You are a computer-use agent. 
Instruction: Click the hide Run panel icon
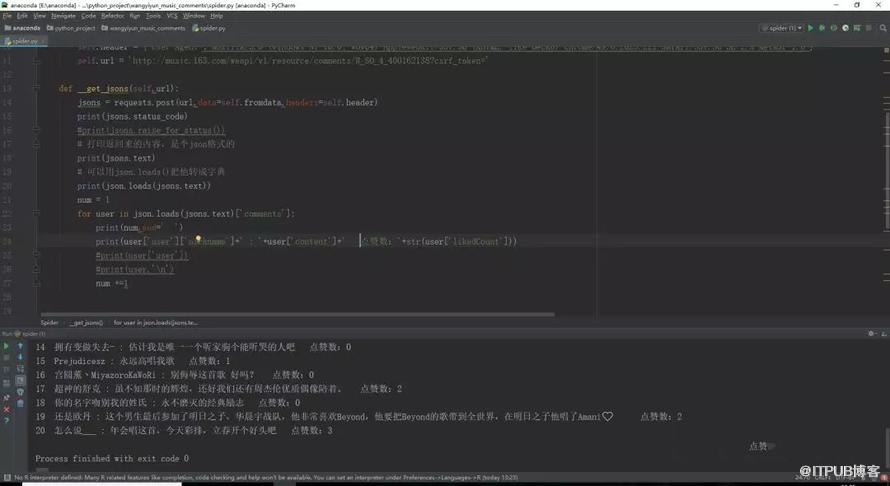[x=883, y=334]
